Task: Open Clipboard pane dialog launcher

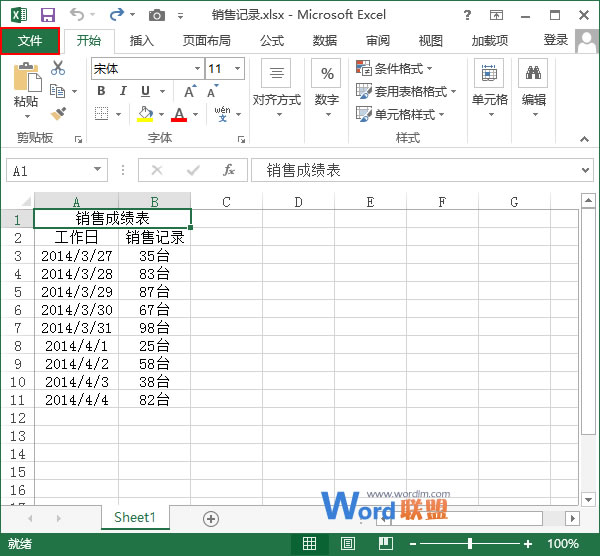Action: click(x=78, y=139)
